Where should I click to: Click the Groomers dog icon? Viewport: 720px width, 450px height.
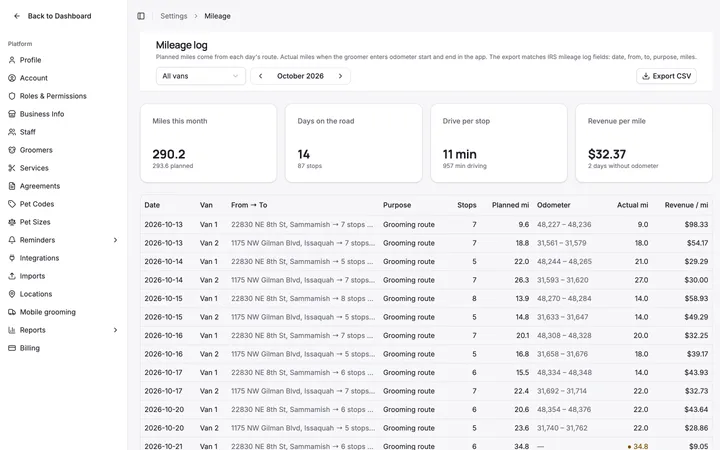12,150
